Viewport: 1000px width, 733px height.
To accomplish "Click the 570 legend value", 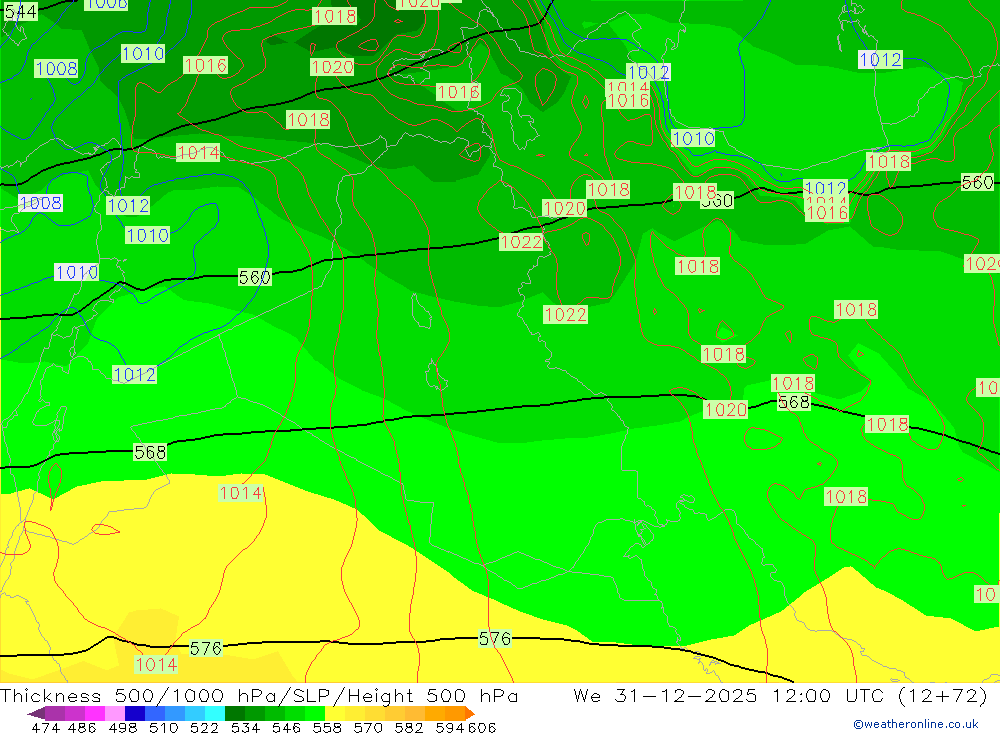I will tap(367, 727).
